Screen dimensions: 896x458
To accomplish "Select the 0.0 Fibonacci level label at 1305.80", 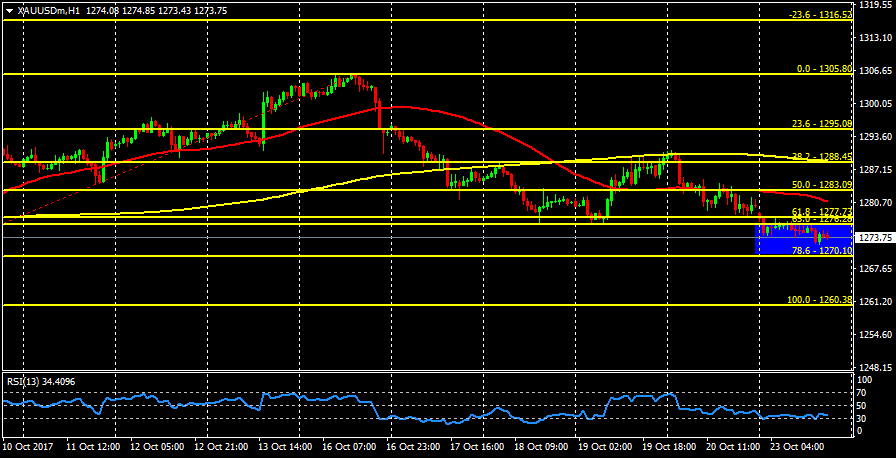I will (x=824, y=69).
